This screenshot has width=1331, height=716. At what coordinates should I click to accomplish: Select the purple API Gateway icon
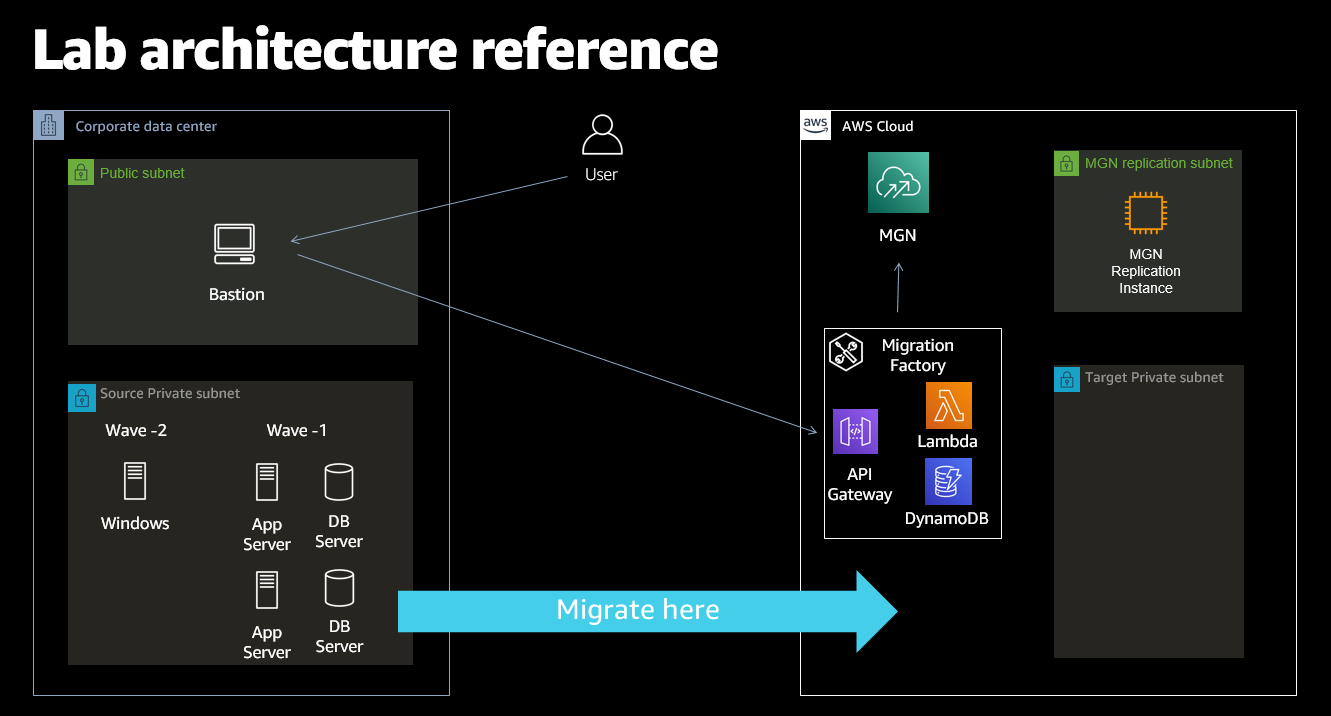pyautogui.click(x=855, y=432)
